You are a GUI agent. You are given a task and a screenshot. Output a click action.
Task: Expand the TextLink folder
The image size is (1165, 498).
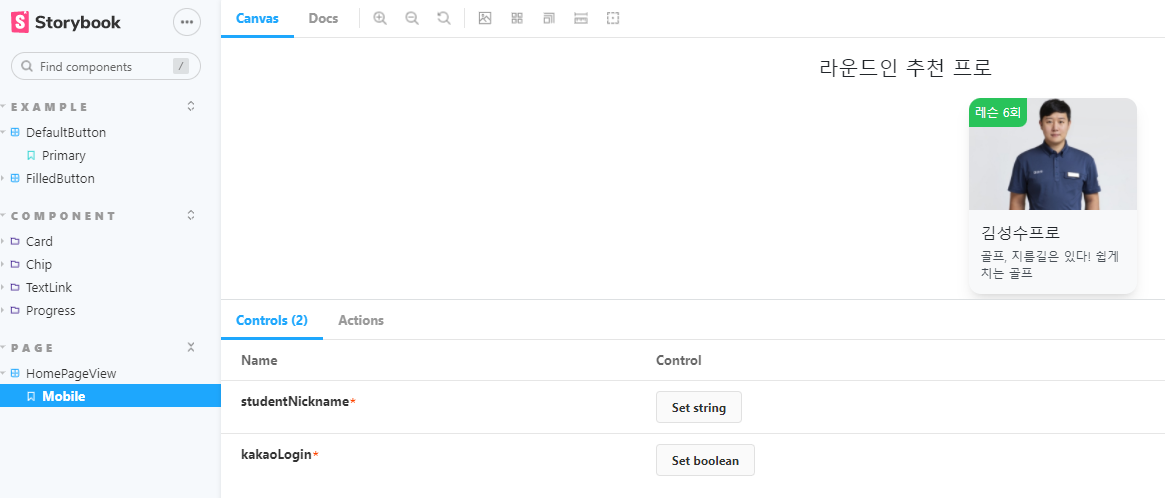point(48,288)
